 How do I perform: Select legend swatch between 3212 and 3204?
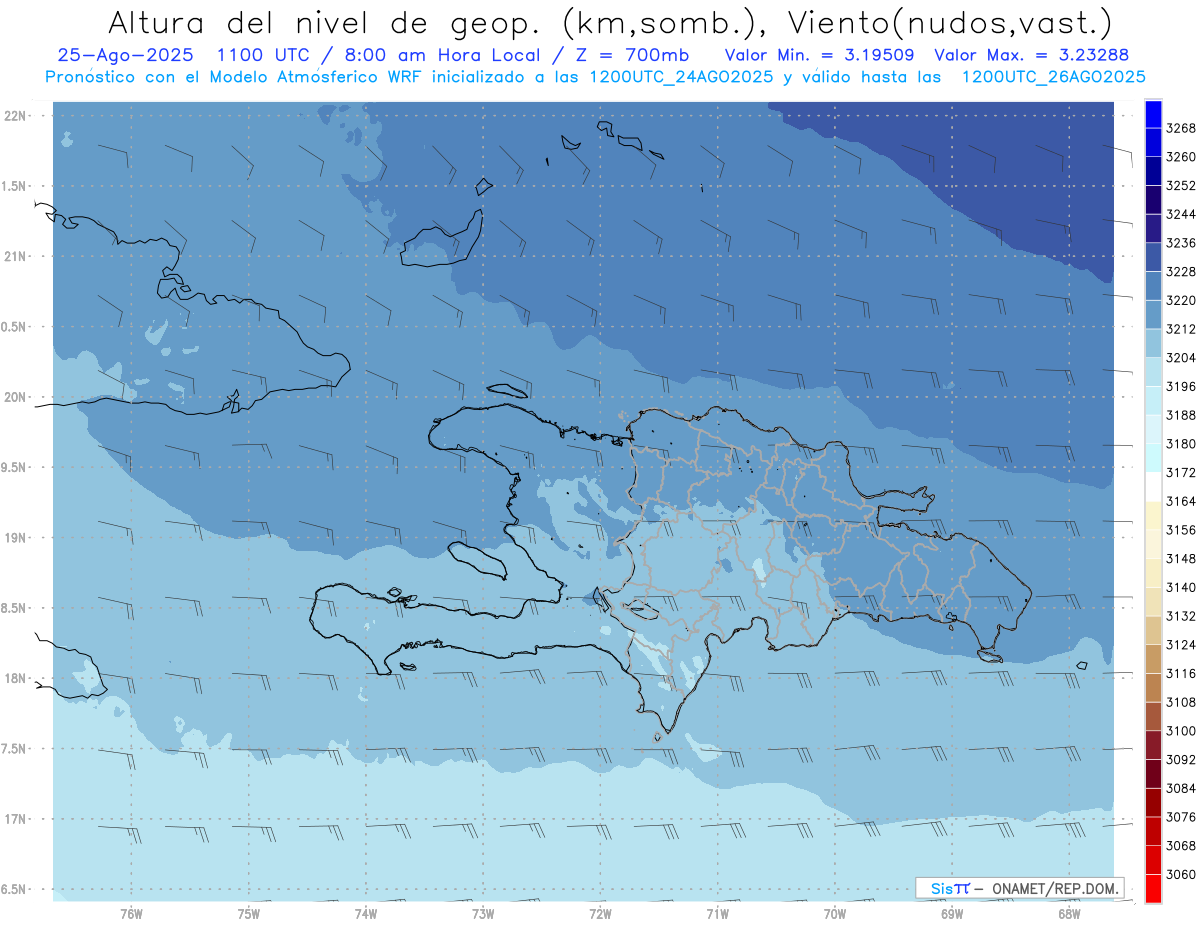1153,343
